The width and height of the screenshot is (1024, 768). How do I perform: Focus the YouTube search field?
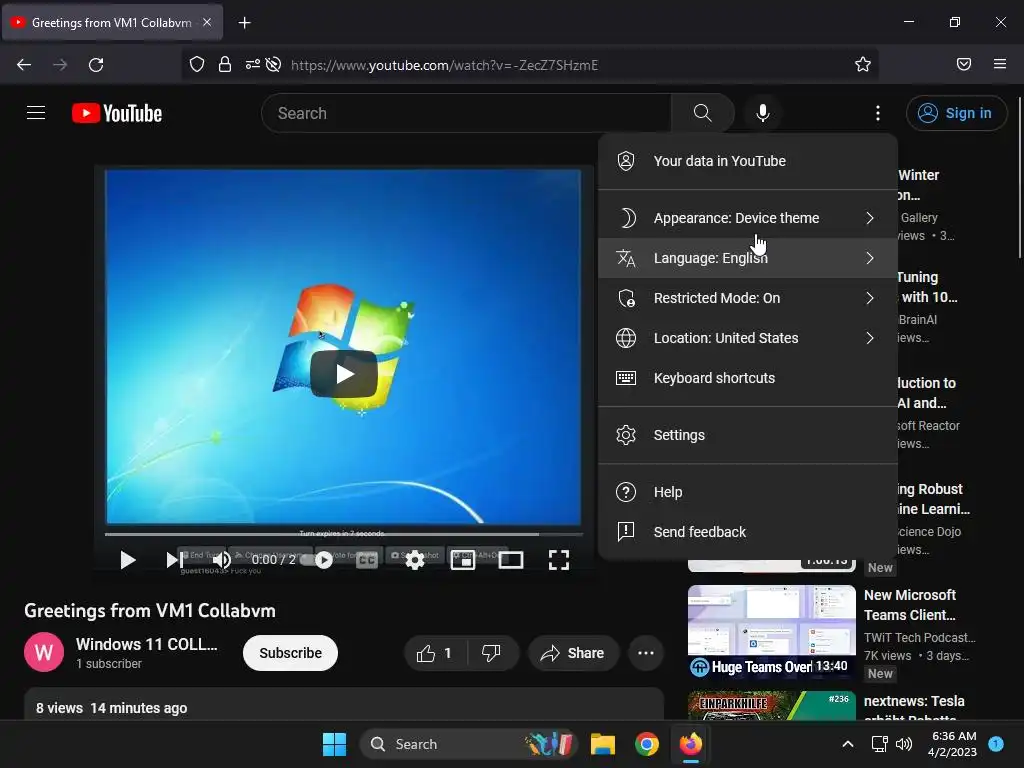tap(466, 113)
